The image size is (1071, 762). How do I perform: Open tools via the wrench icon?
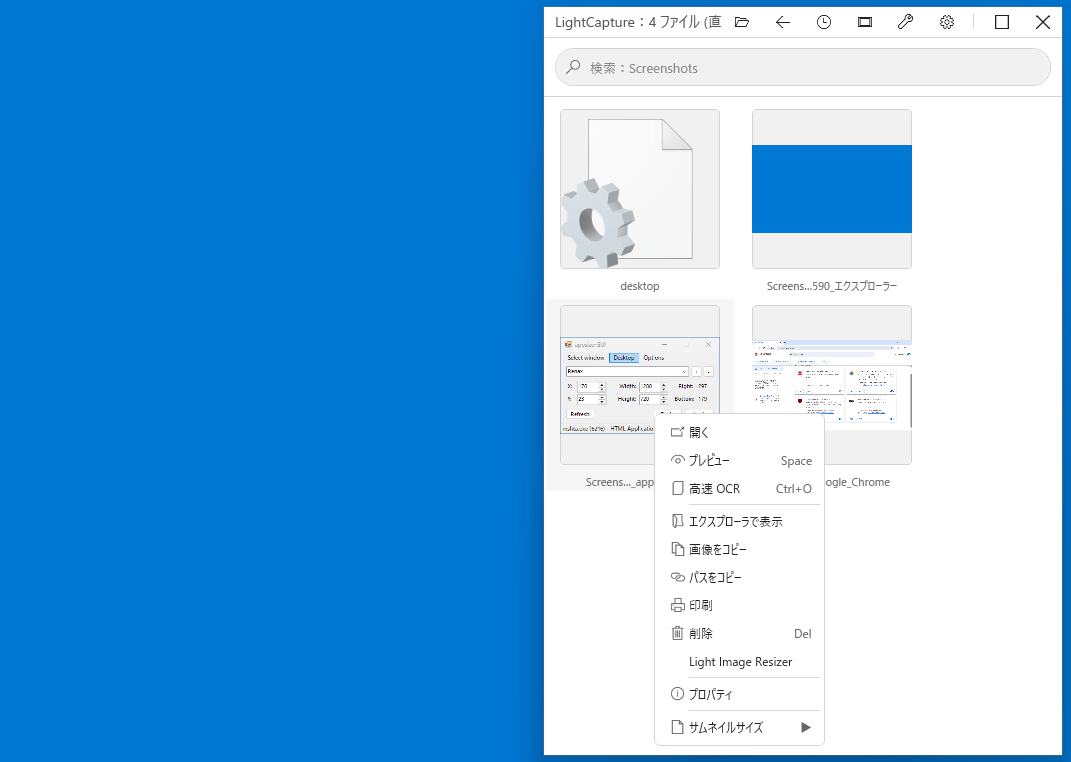(906, 23)
